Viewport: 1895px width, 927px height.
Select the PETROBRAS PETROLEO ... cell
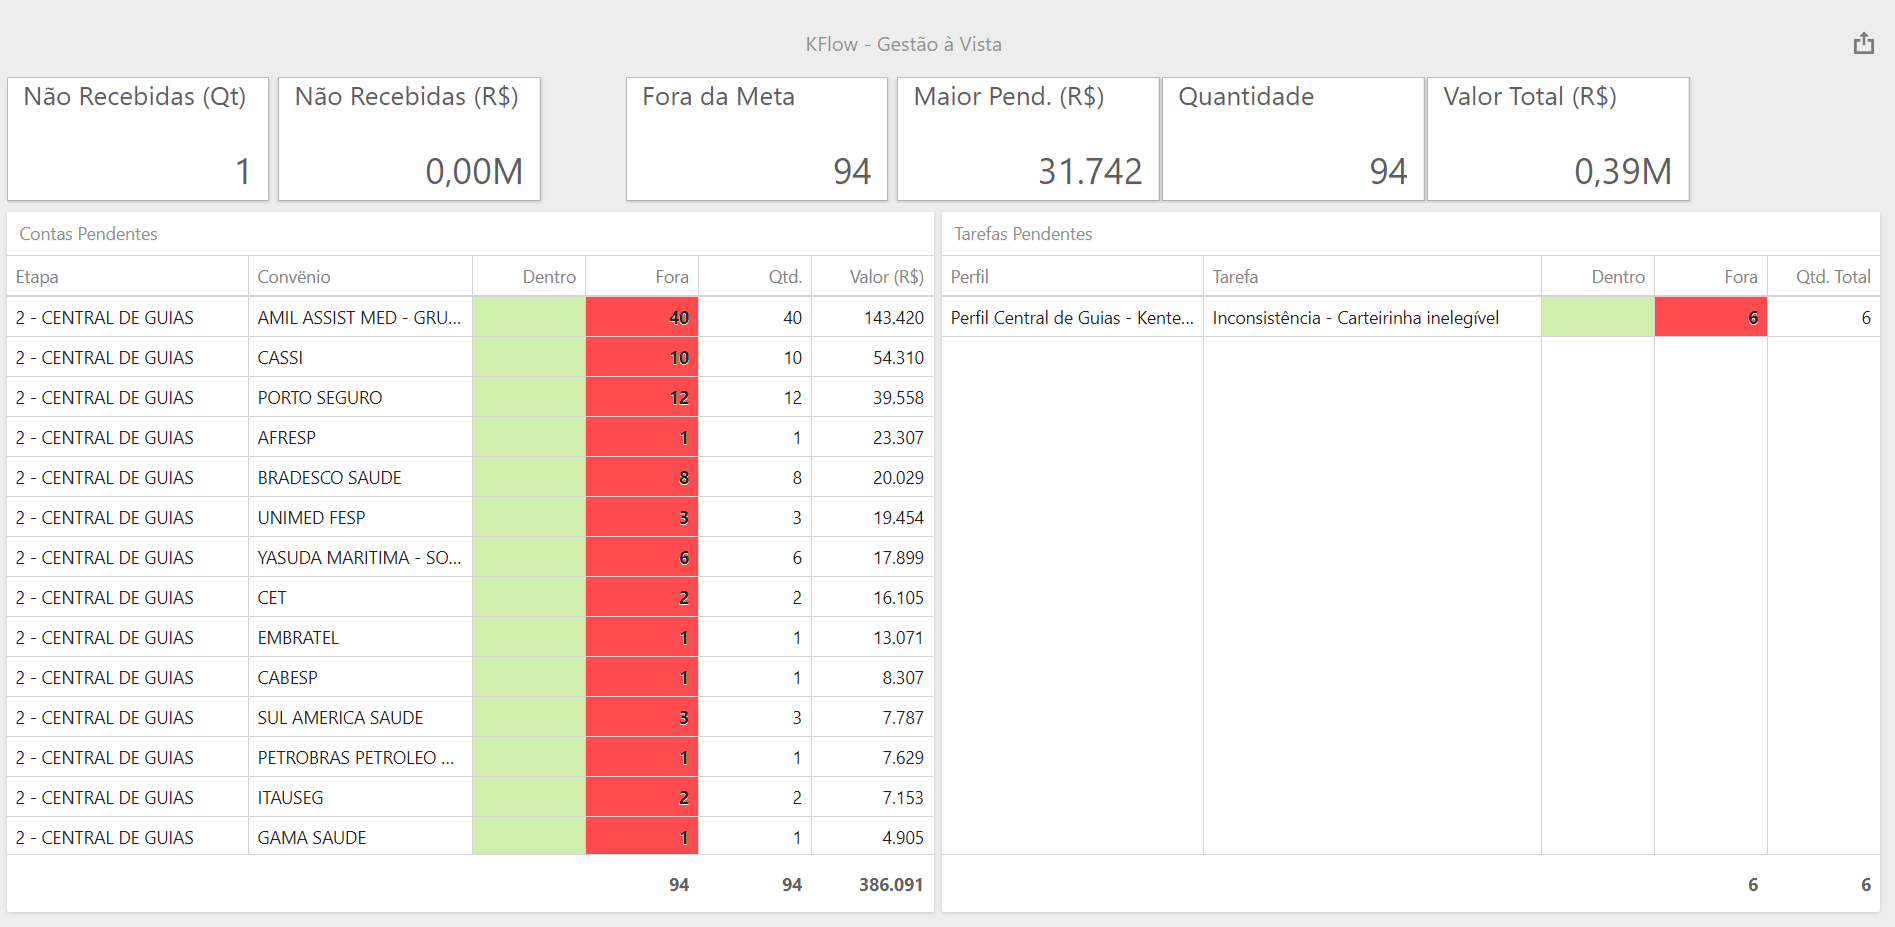click(360, 757)
